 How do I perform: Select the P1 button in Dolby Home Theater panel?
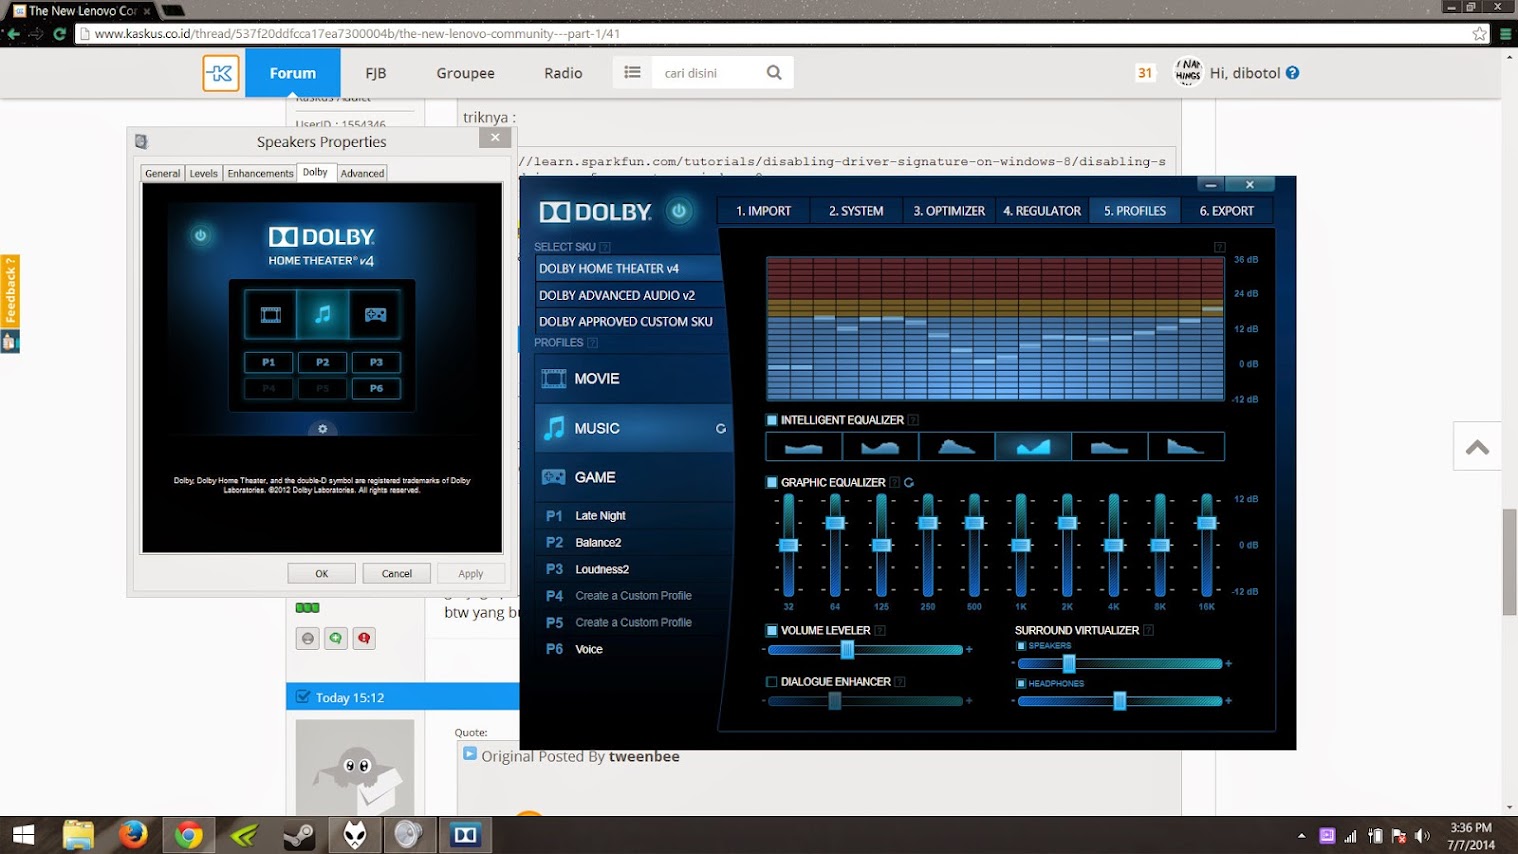click(269, 362)
